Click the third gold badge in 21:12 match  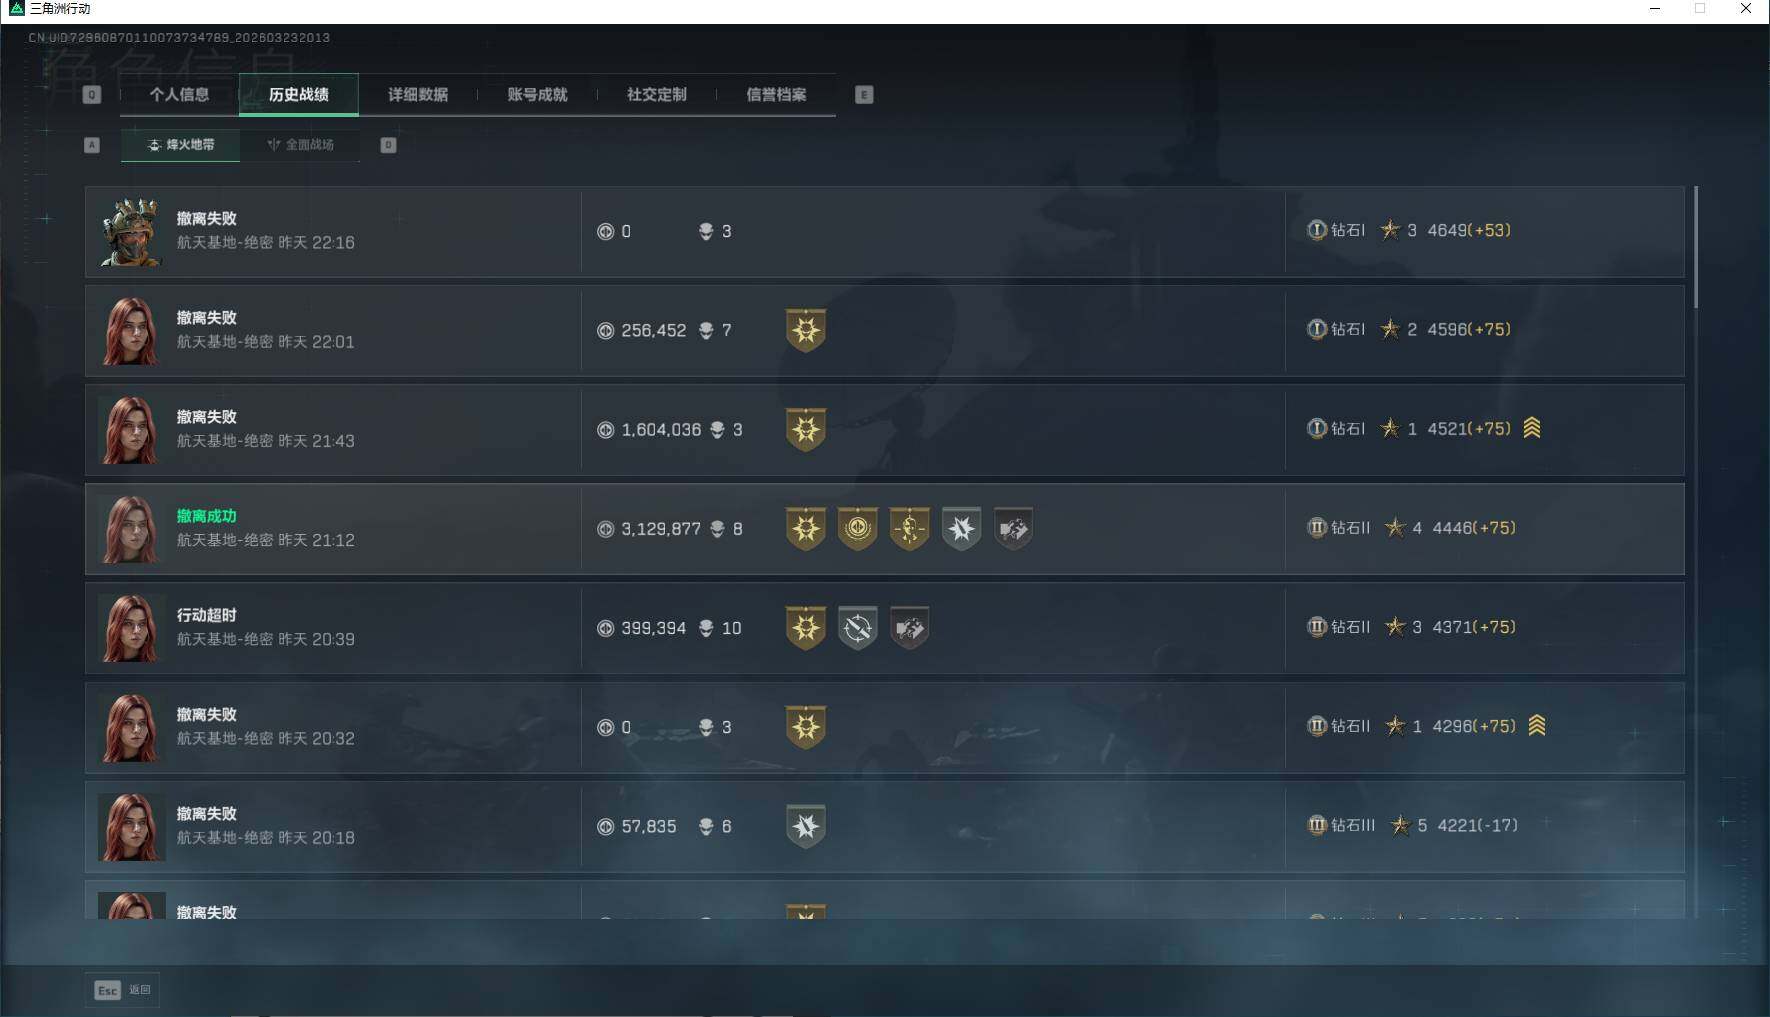tap(910, 529)
